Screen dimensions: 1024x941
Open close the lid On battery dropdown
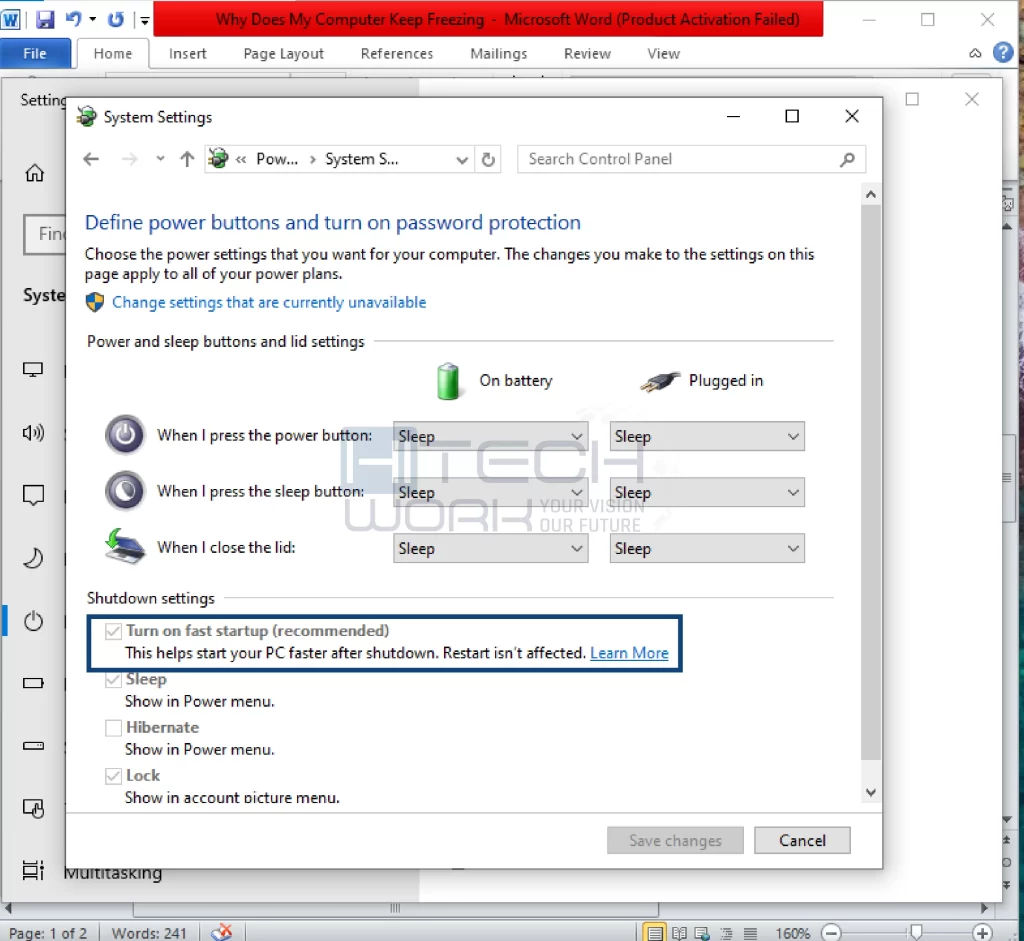click(x=490, y=549)
